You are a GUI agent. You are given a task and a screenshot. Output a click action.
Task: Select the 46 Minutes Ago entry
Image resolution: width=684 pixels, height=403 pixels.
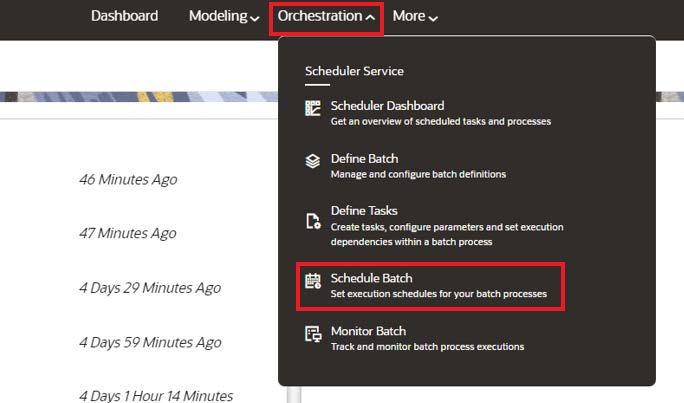[128, 179]
